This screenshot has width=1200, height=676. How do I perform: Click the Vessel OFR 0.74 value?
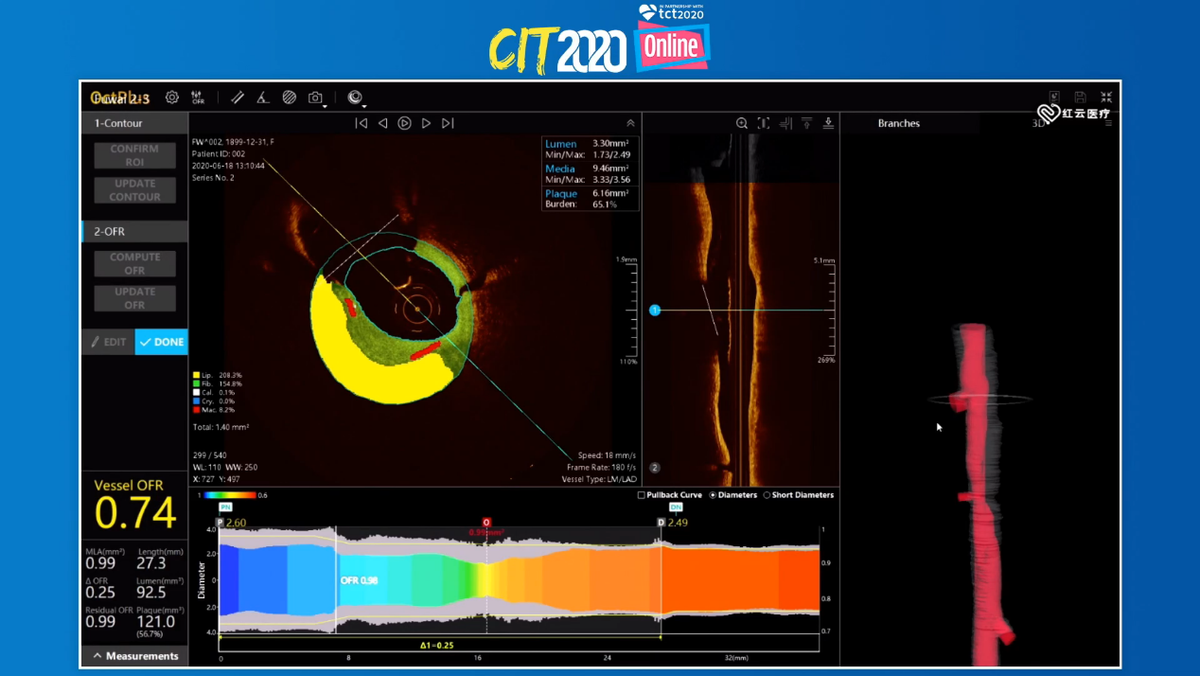[x=136, y=512]
